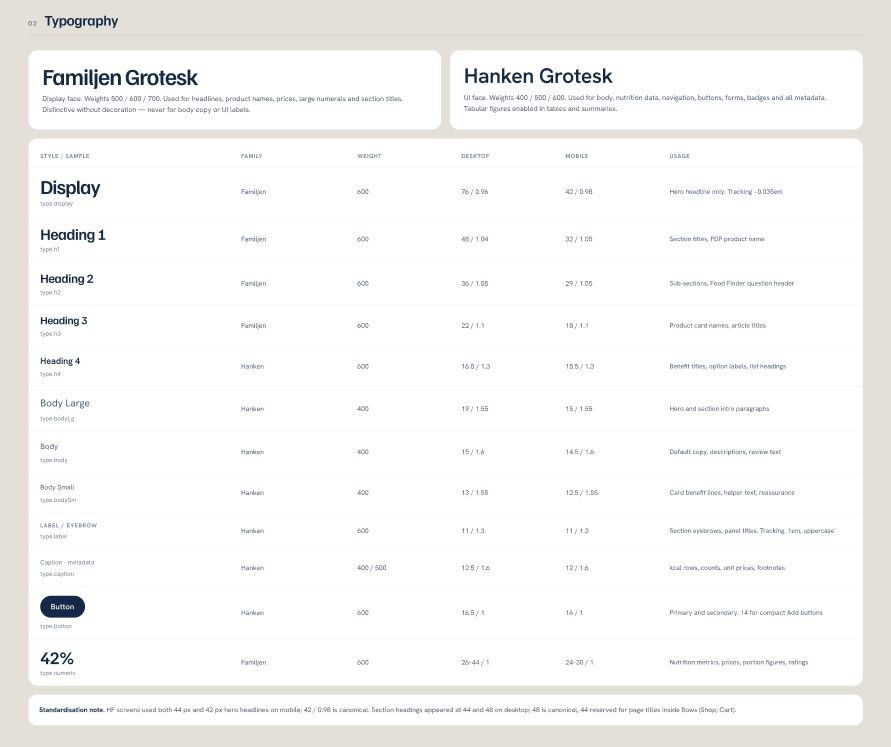The height and width of the screenshot is (747, 891).
Task: Click mobile value "32 / 1.05"
Action: pyautogui.click(x=578, y=239)
